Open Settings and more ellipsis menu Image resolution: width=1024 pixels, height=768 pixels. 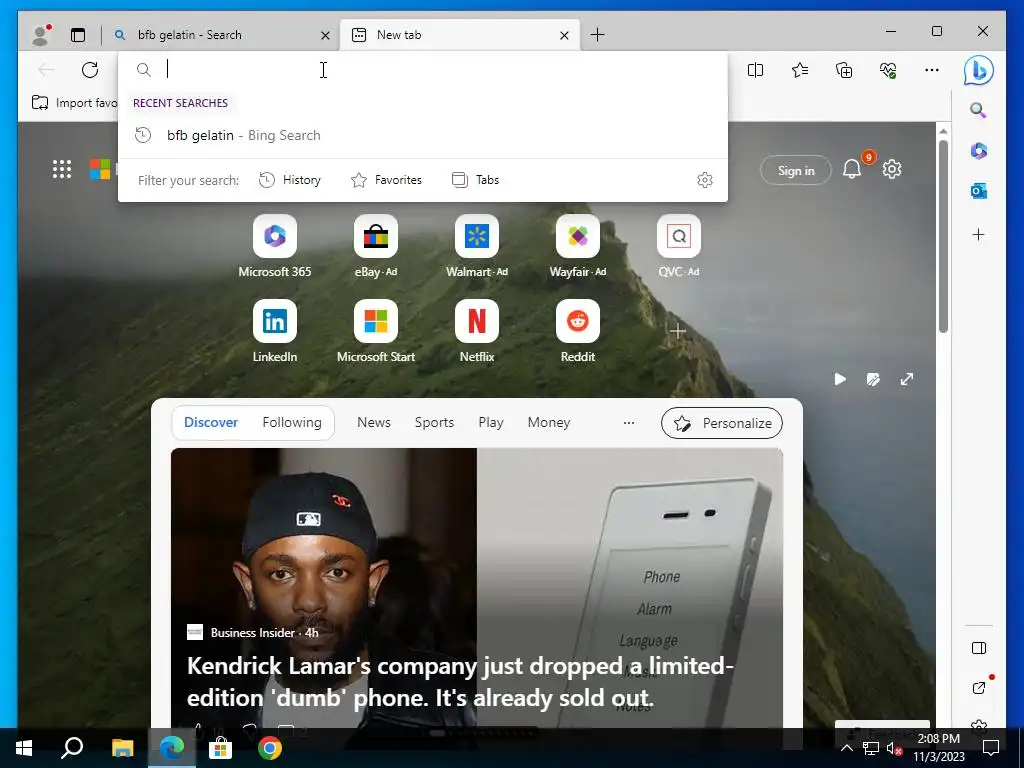(x=932, y=70)
